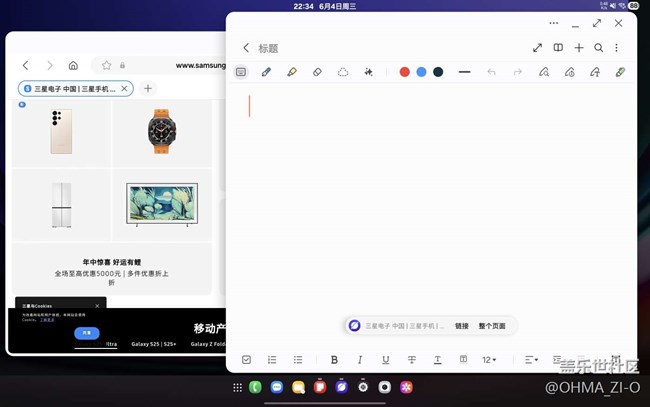Open the text alignment dropdown
Screen dimensions: 650x407
click(x=531, y=360)
